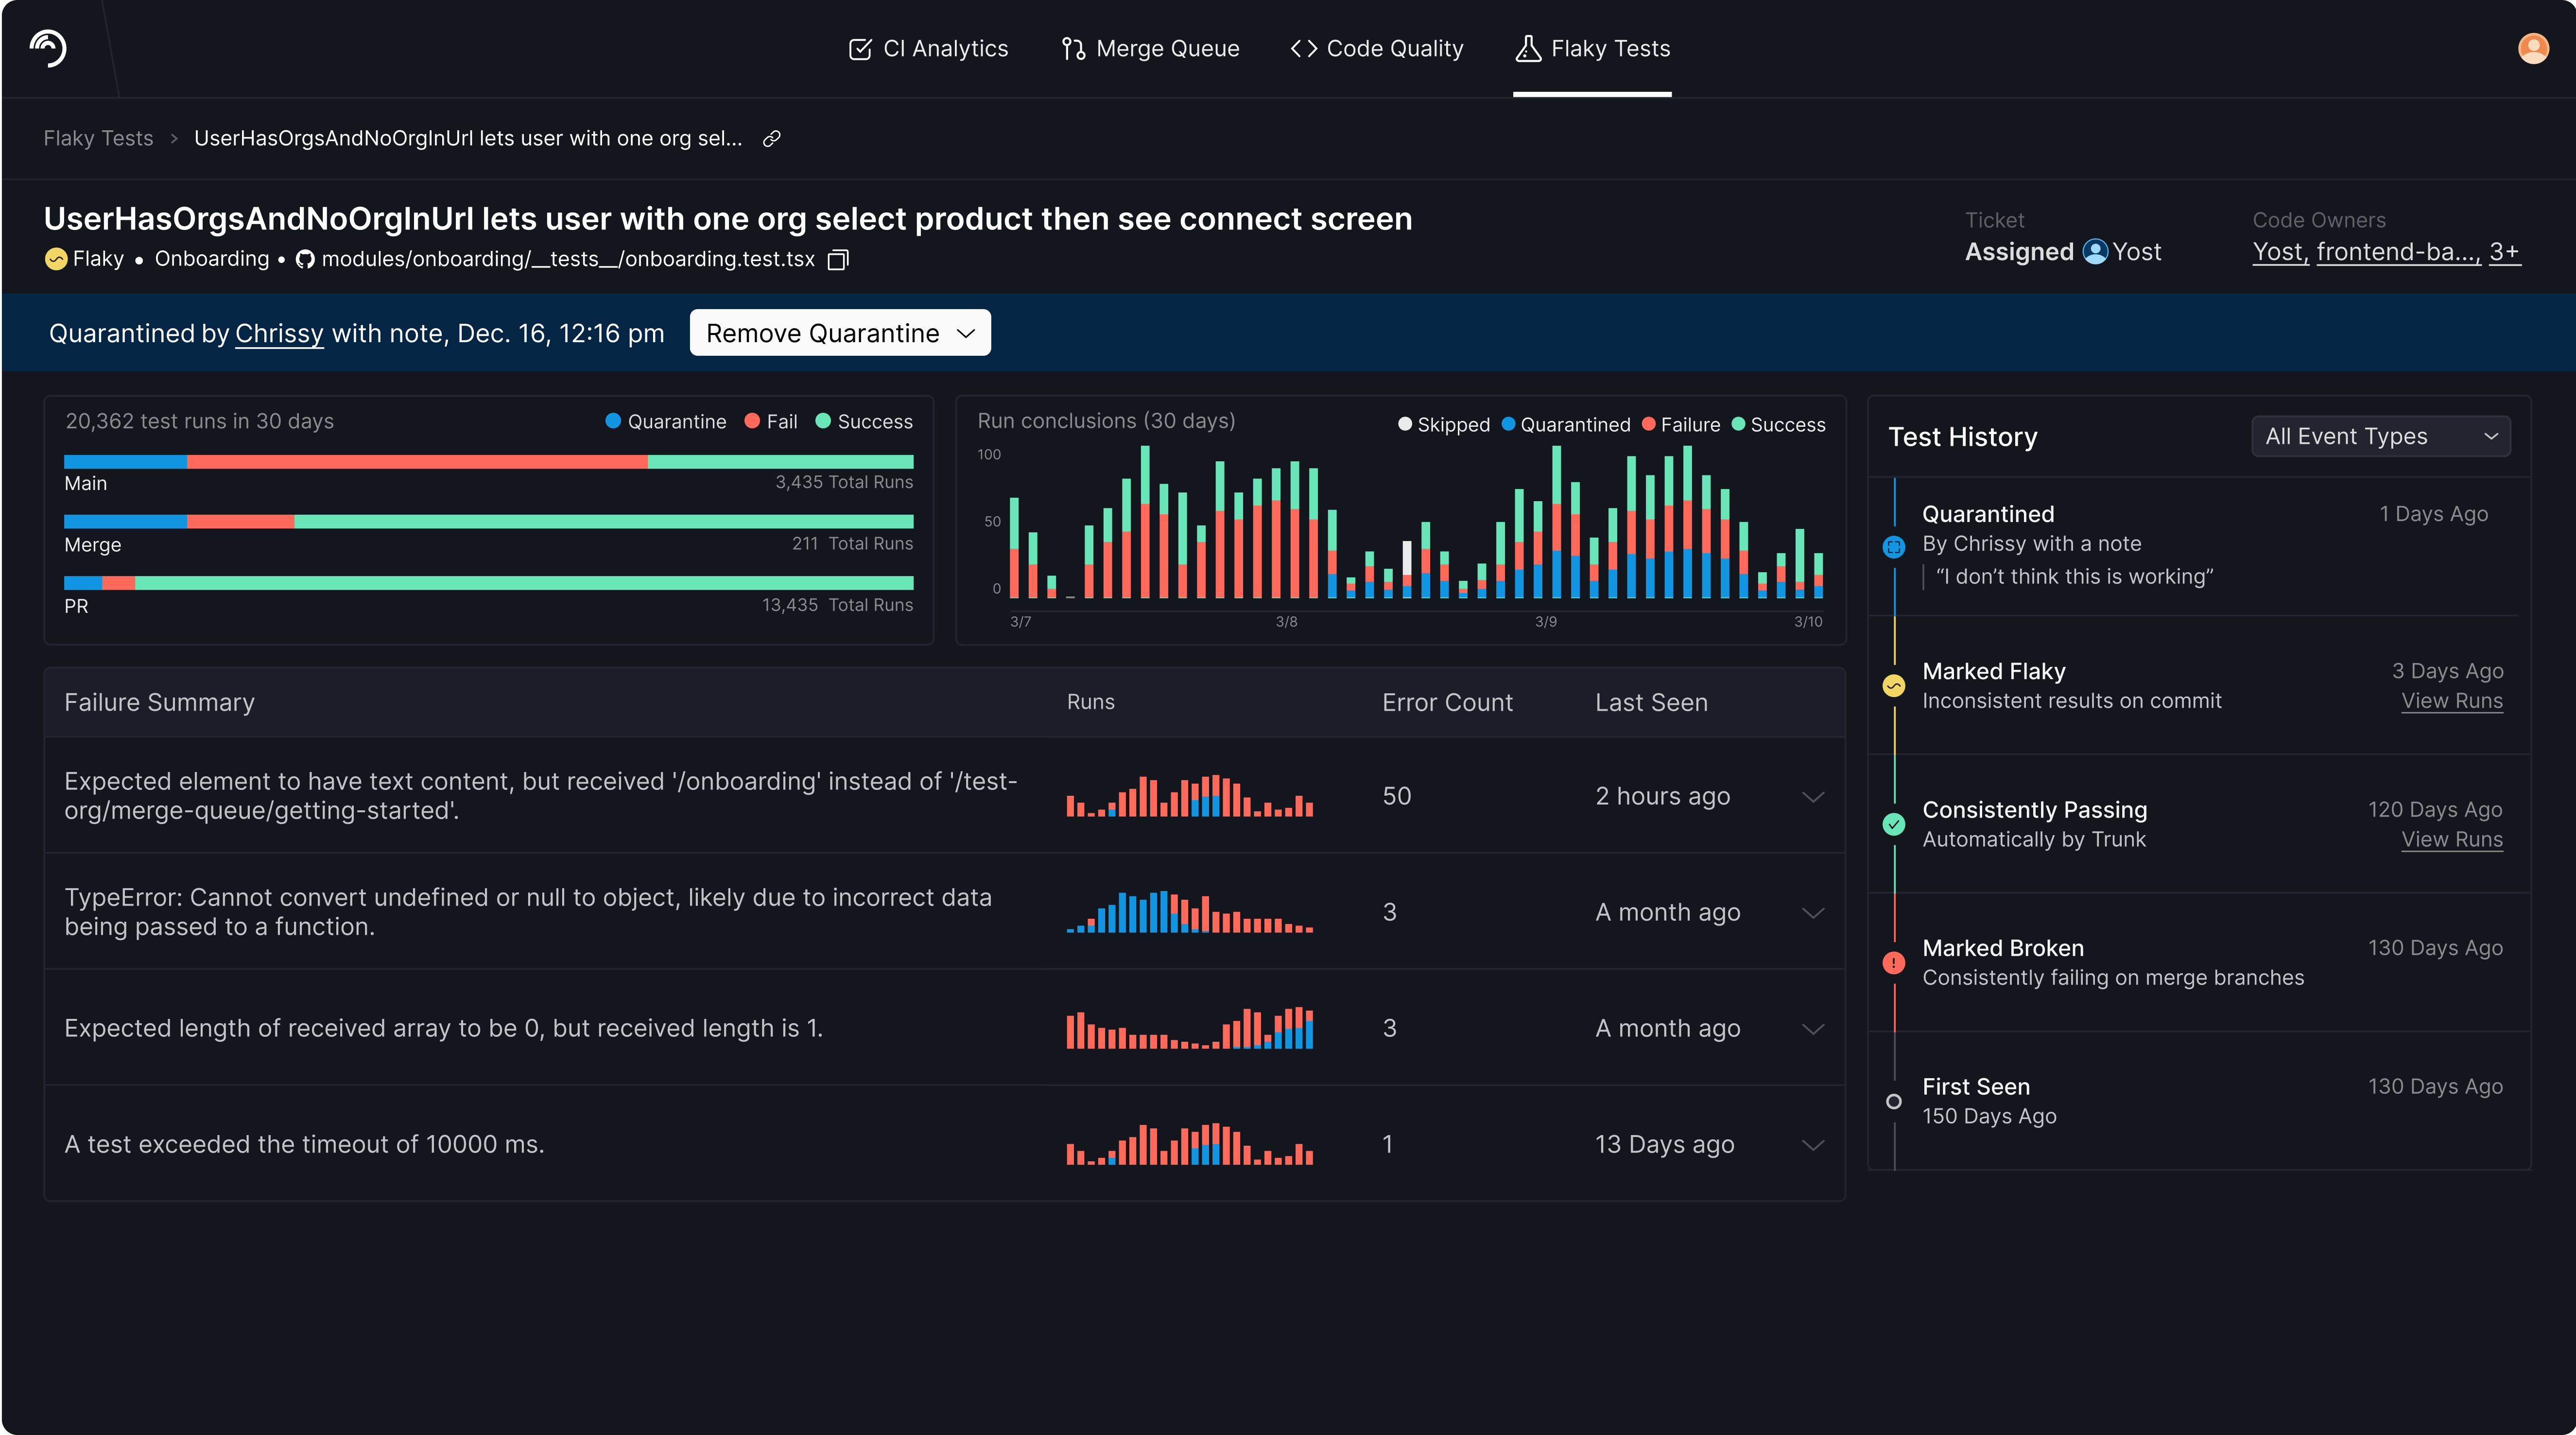Click the First Seen timeline marker
Image resolution: width=2576 pixels, height=1435 pixels.
click(x=1894, y=1101)
